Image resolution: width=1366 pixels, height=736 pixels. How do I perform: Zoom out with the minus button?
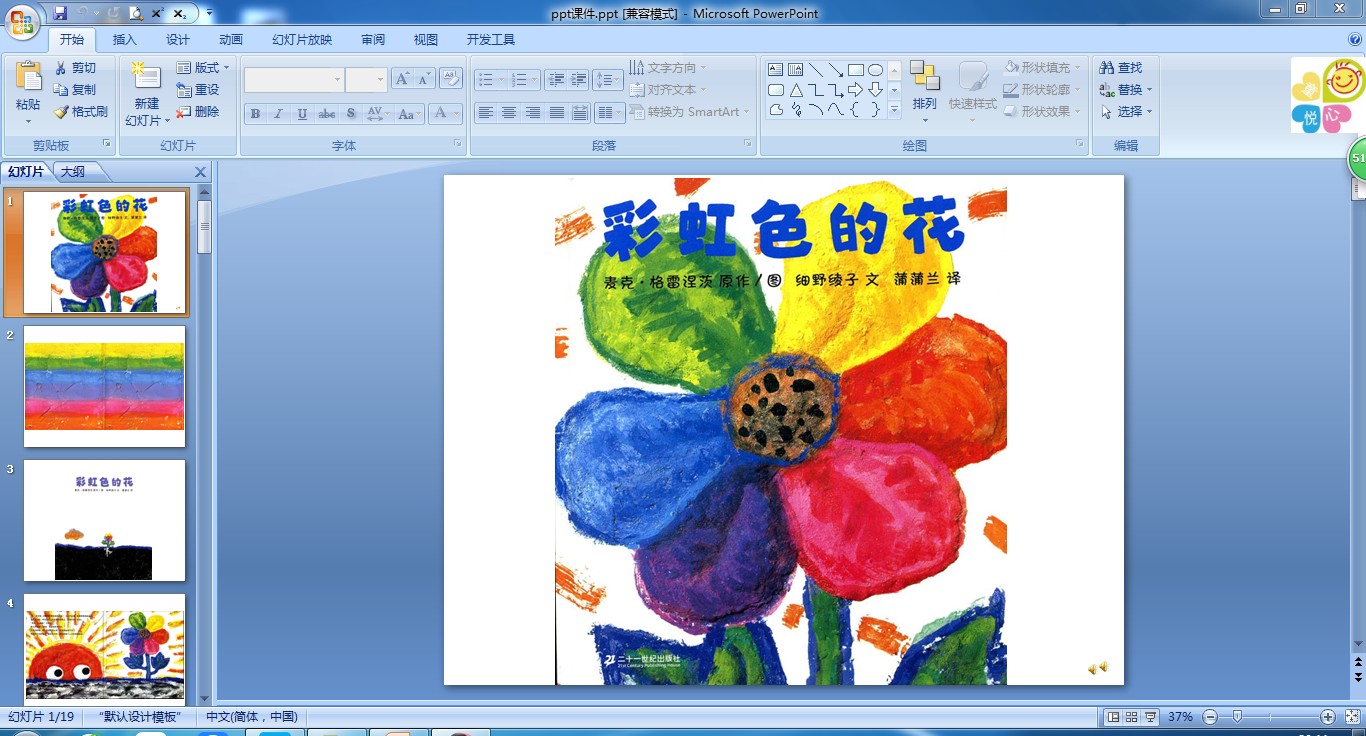[1210, 717]
